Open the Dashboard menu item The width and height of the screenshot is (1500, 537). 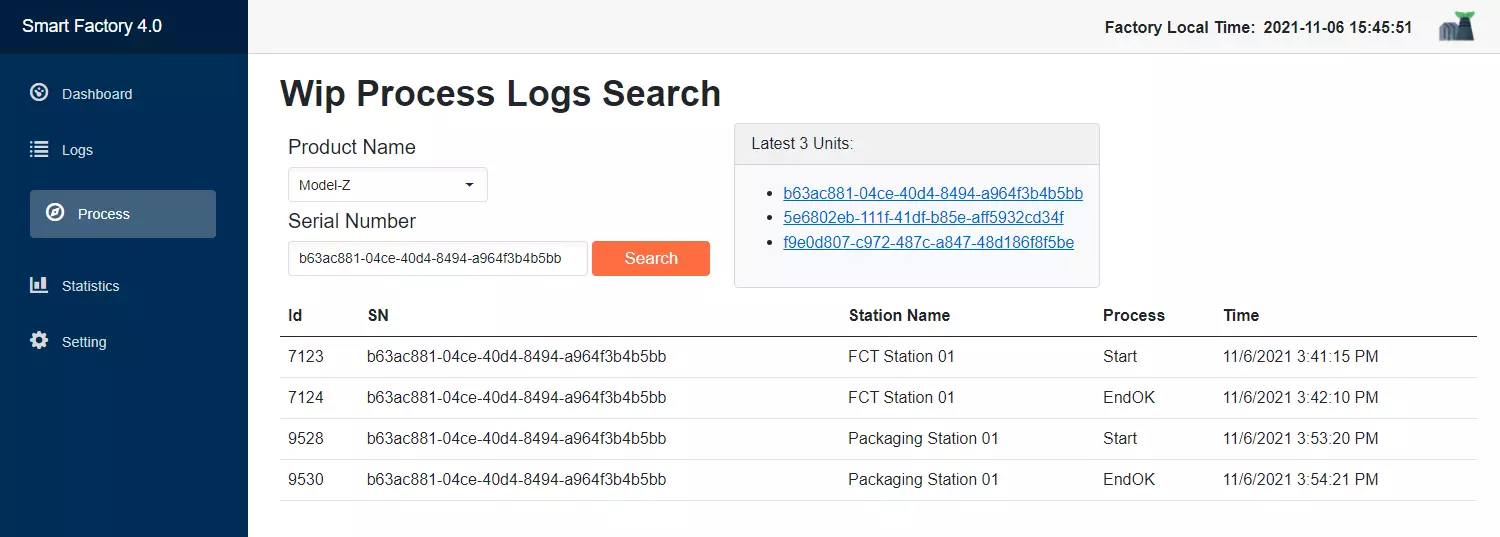coord(97,94)
